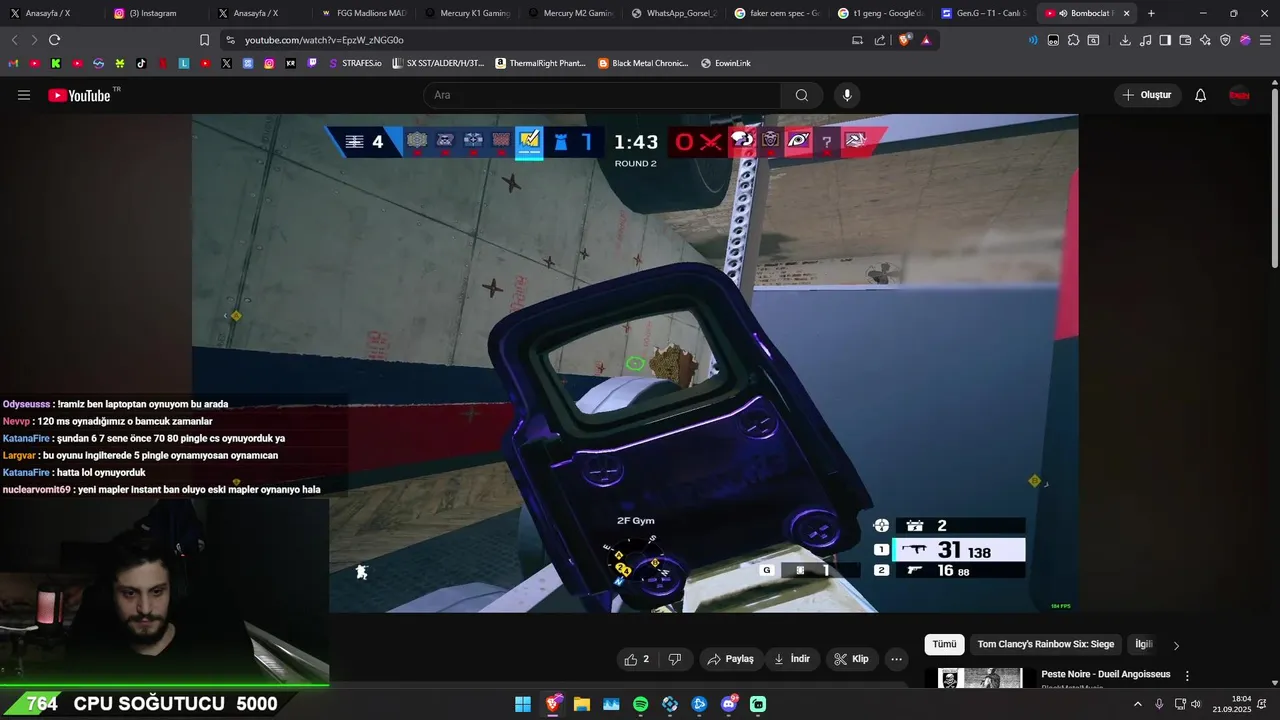Switch to the t1 geng Google tab
This screenshot has height=720, width=1280.
pyautogui.click(x=882, y=13)
